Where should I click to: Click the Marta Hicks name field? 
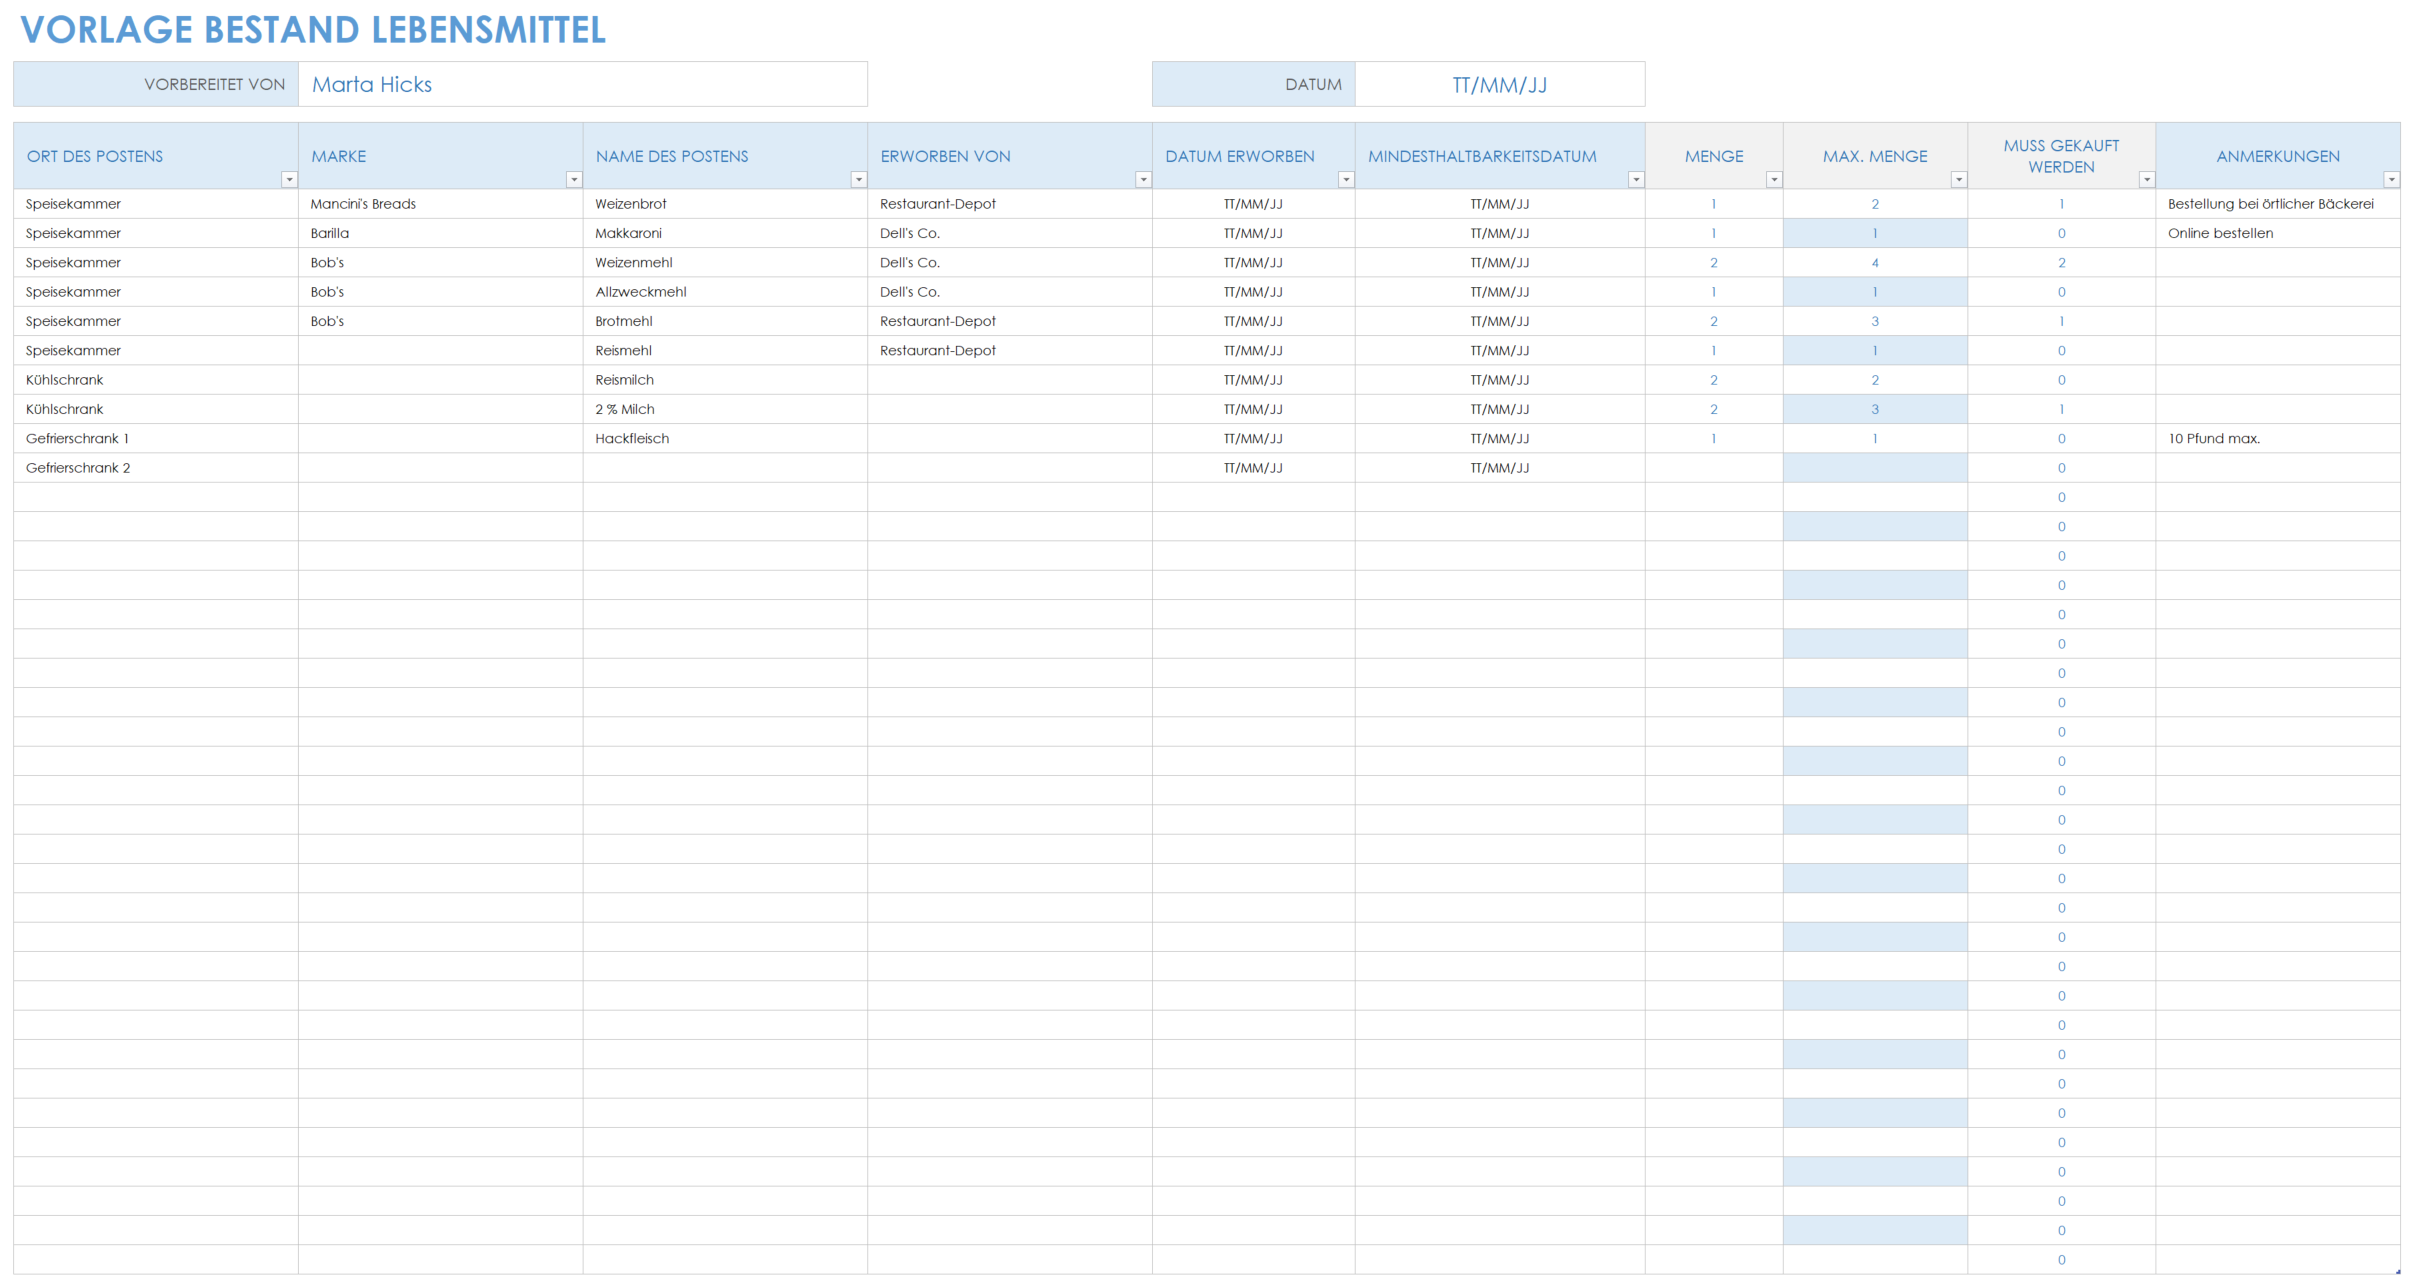[583, 84]
